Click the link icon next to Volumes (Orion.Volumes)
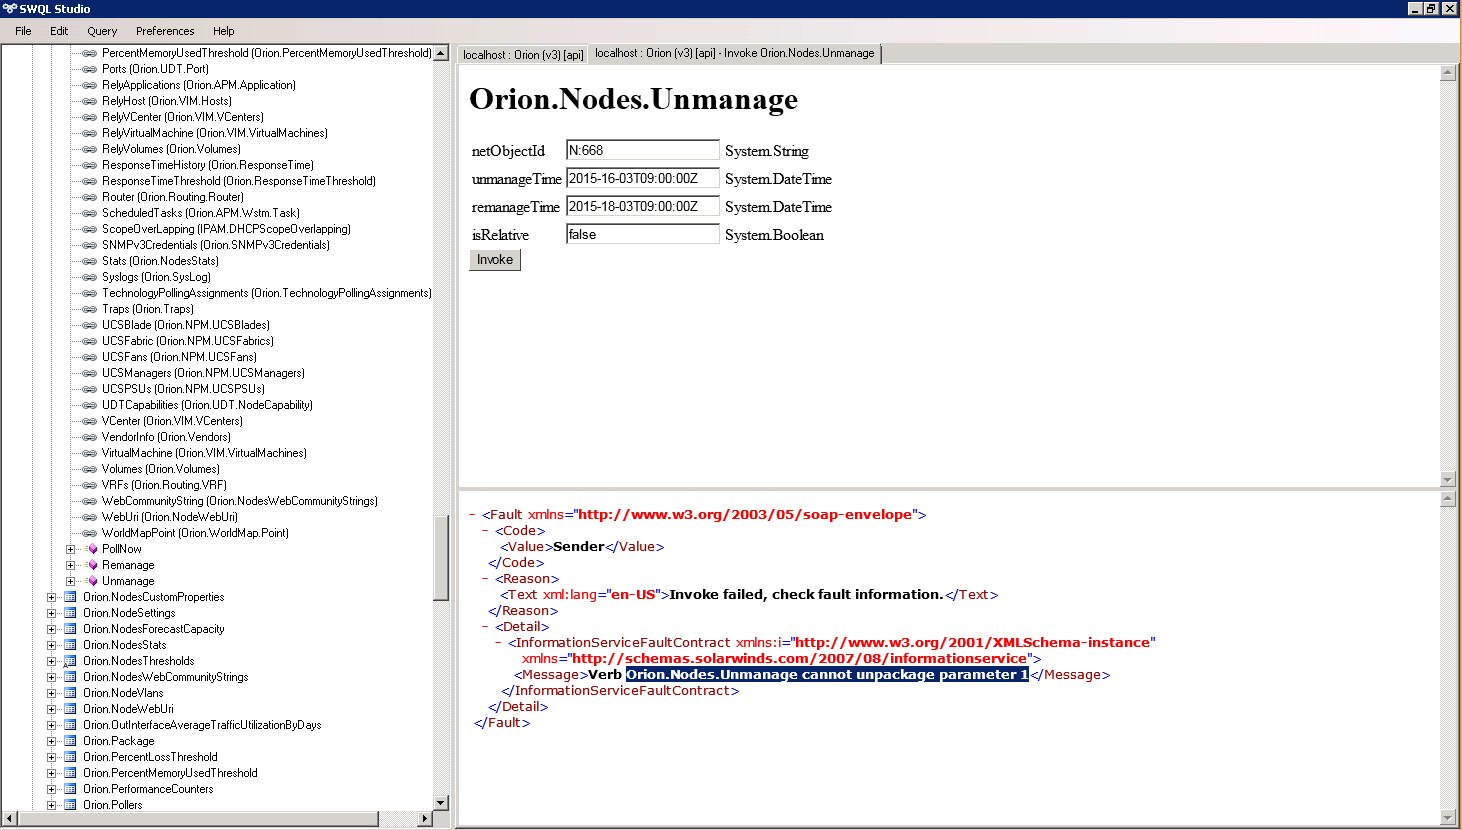1462x830 pixels. coord(89,469)
